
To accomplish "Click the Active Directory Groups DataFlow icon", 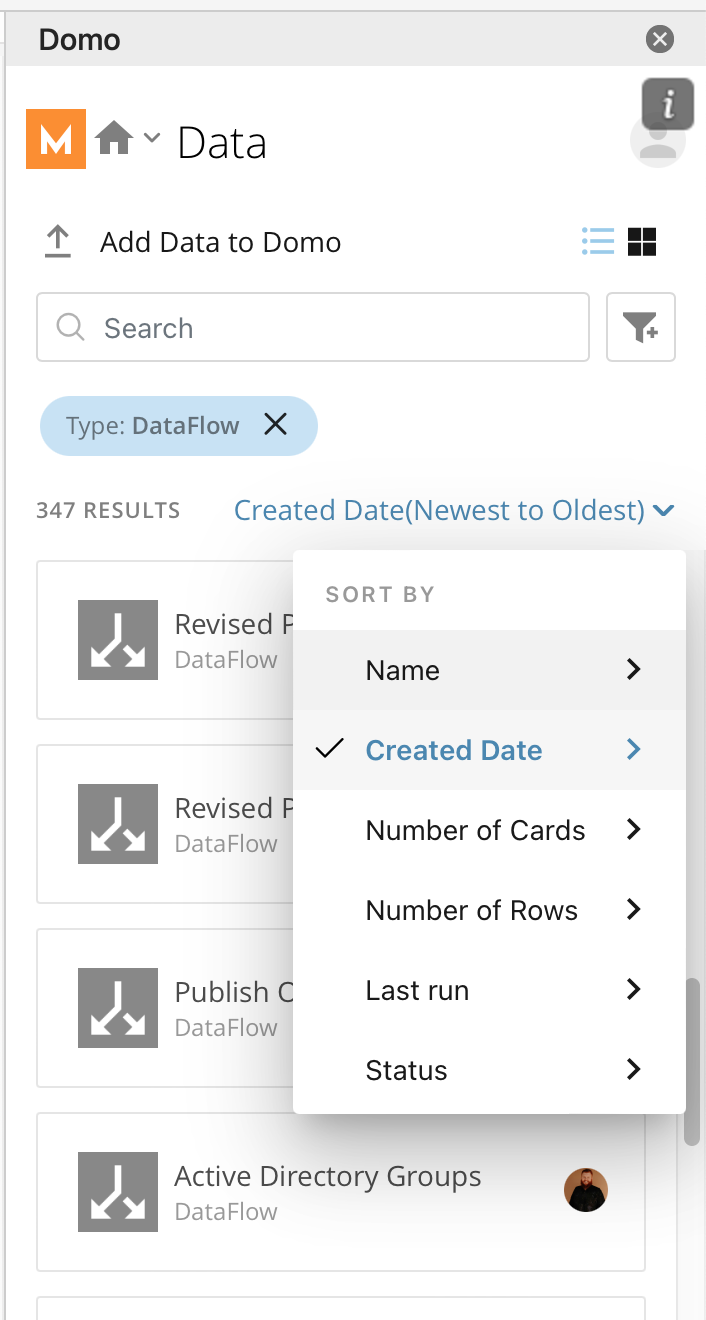I will pos(117,1191).
